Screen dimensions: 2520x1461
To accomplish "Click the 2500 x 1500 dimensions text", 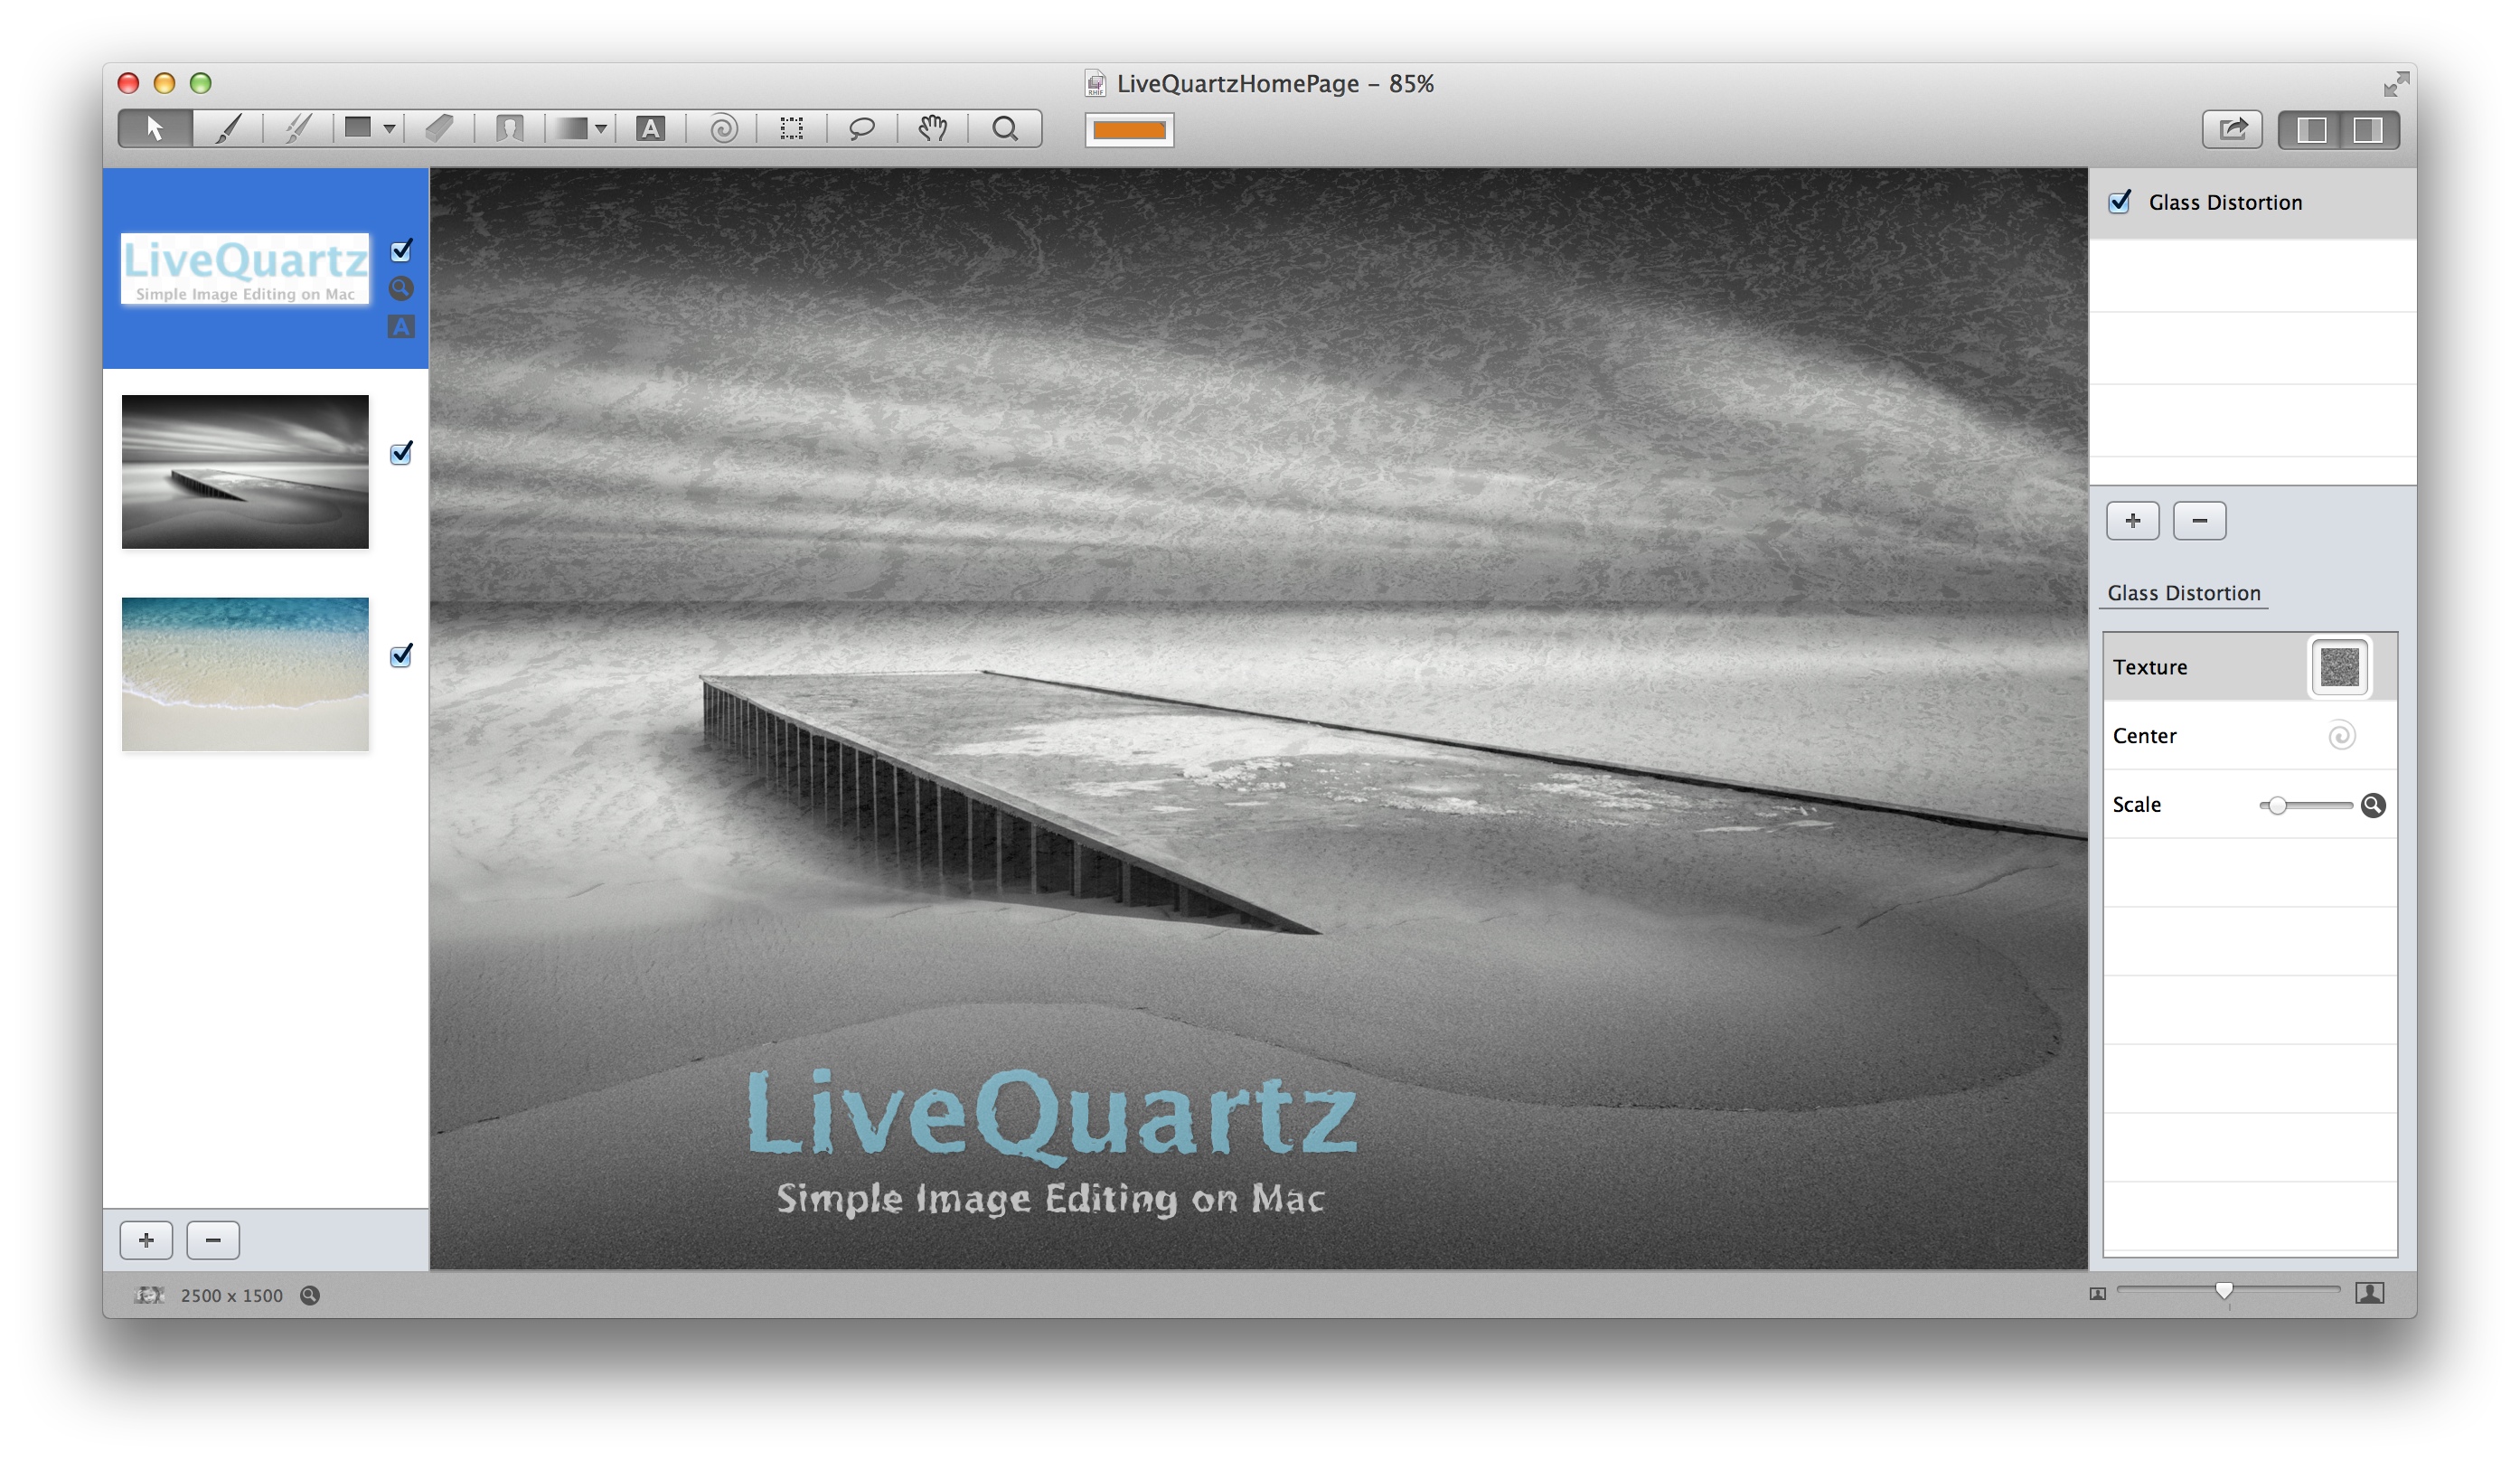I will tap(232, 1295).
